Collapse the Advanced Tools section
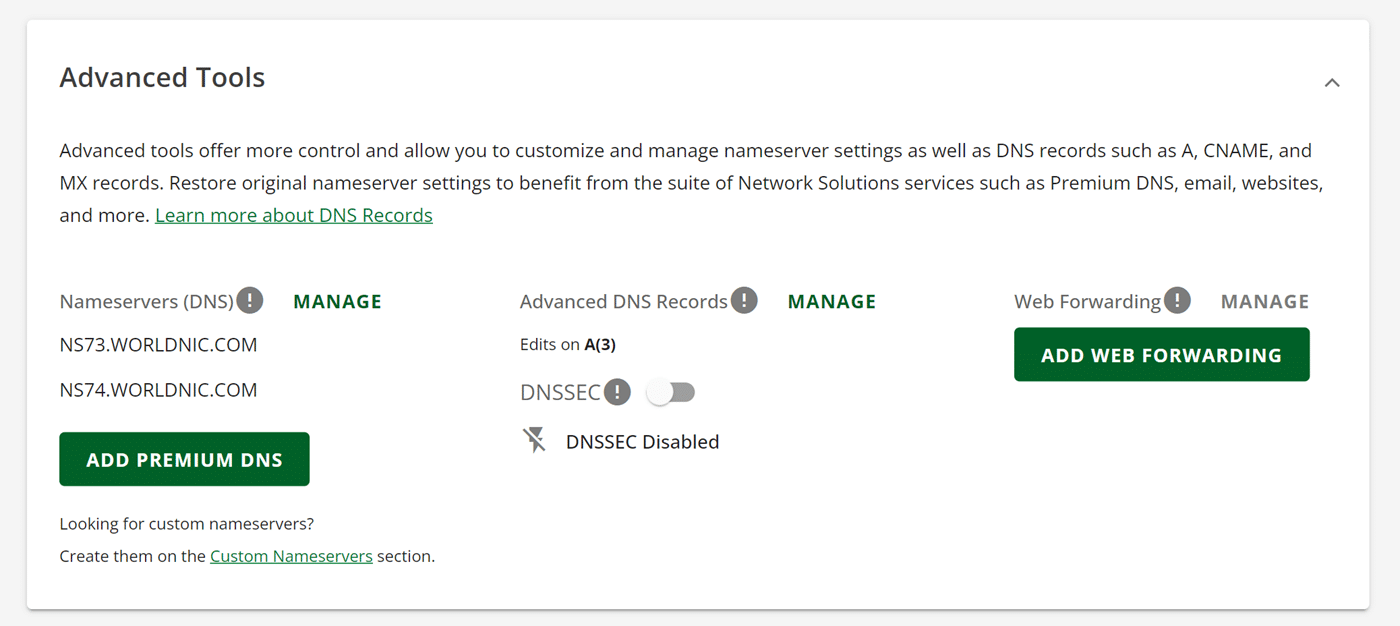The width and height of the screenshot is (1400, 626). click(1332, 82)
